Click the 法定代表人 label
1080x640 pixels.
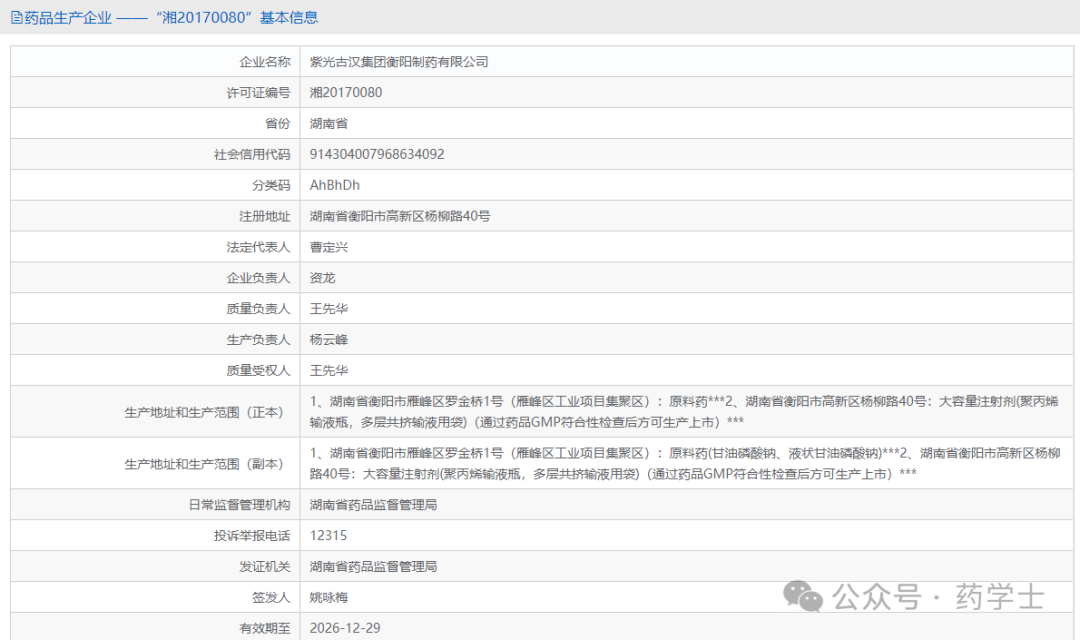(258, 247)
